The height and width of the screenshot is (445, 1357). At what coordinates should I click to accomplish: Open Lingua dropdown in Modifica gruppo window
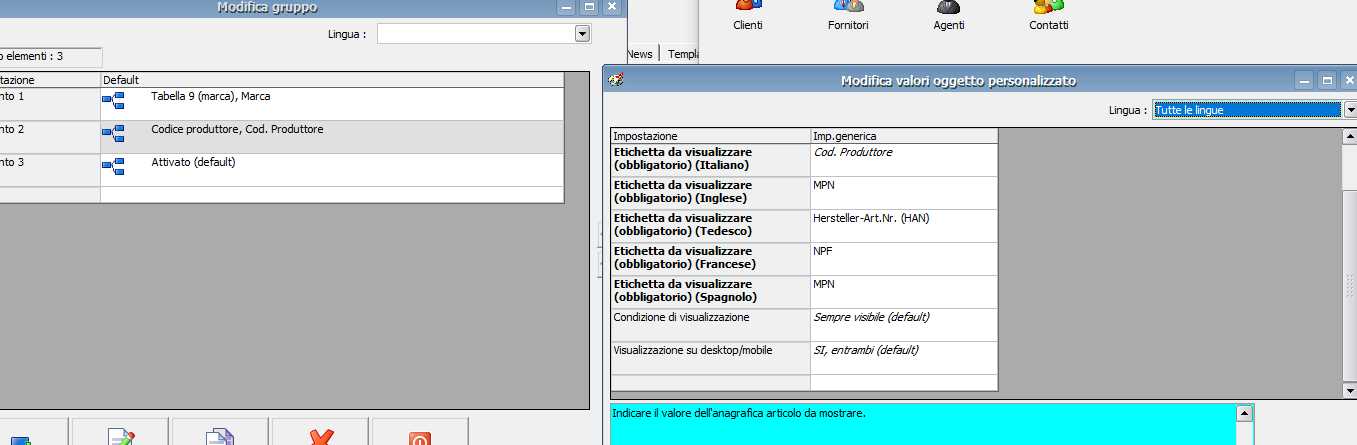[583, 34]
